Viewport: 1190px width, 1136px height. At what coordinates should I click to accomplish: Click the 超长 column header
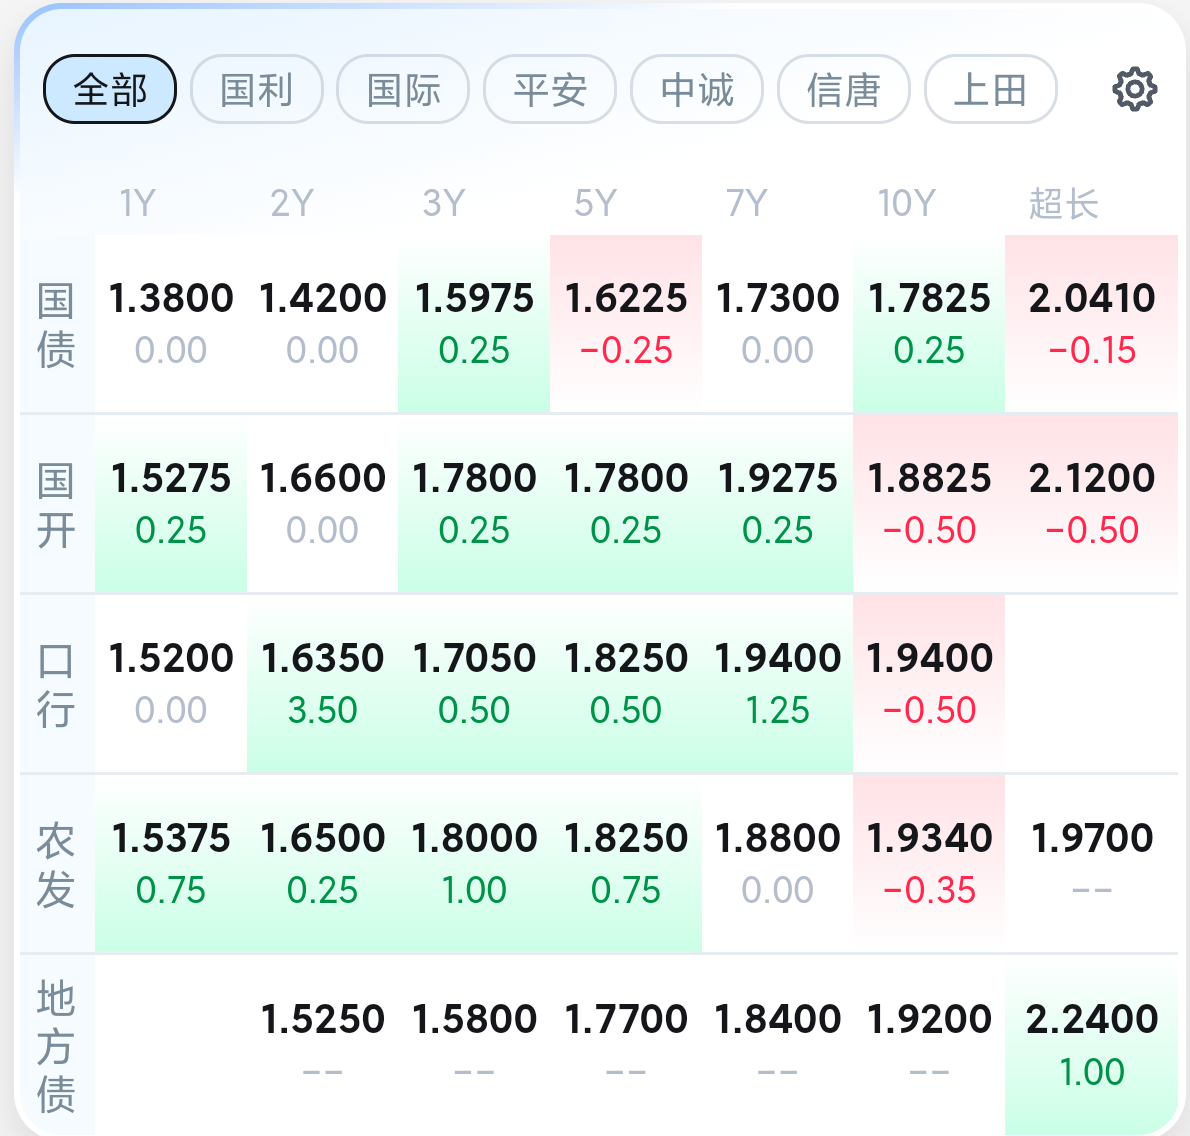click(x=1063, y=203)
